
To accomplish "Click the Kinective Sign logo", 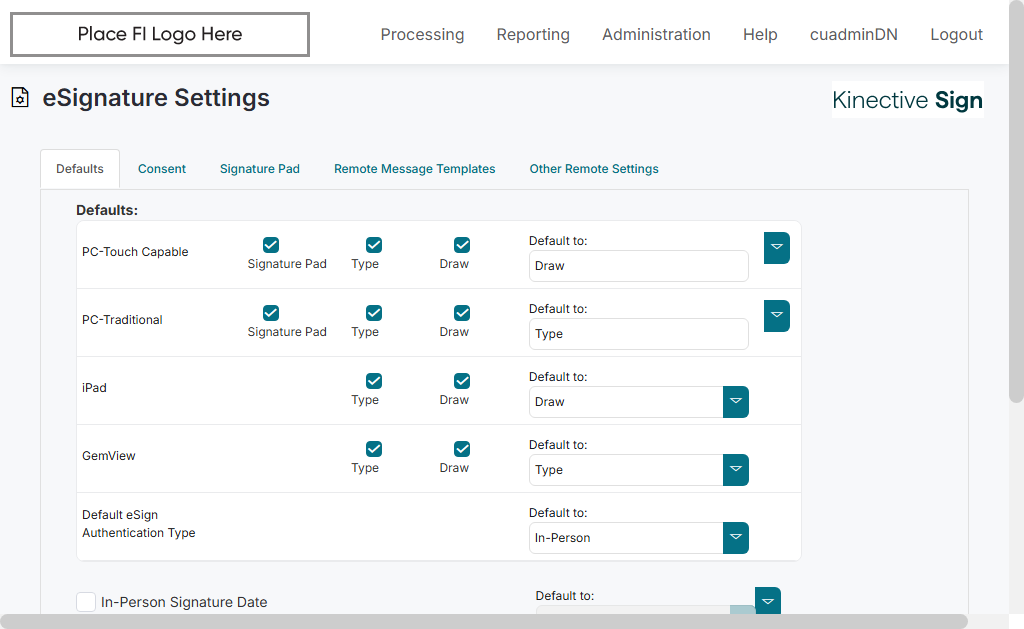I will tap(907, 100).
